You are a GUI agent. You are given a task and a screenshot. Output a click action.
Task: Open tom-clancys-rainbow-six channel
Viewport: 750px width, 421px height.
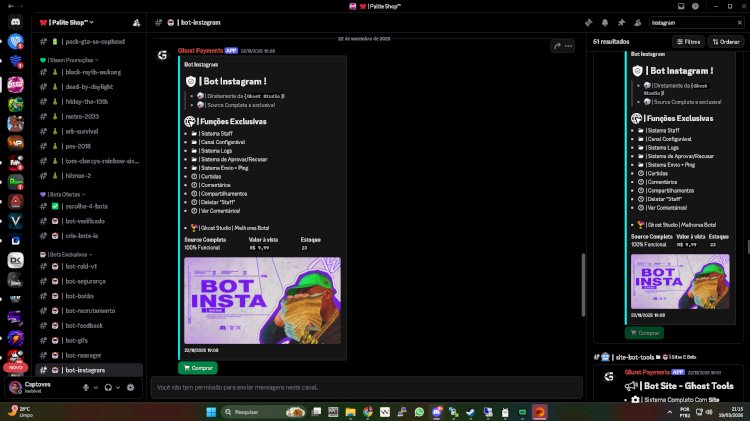[x=89, y=161]
